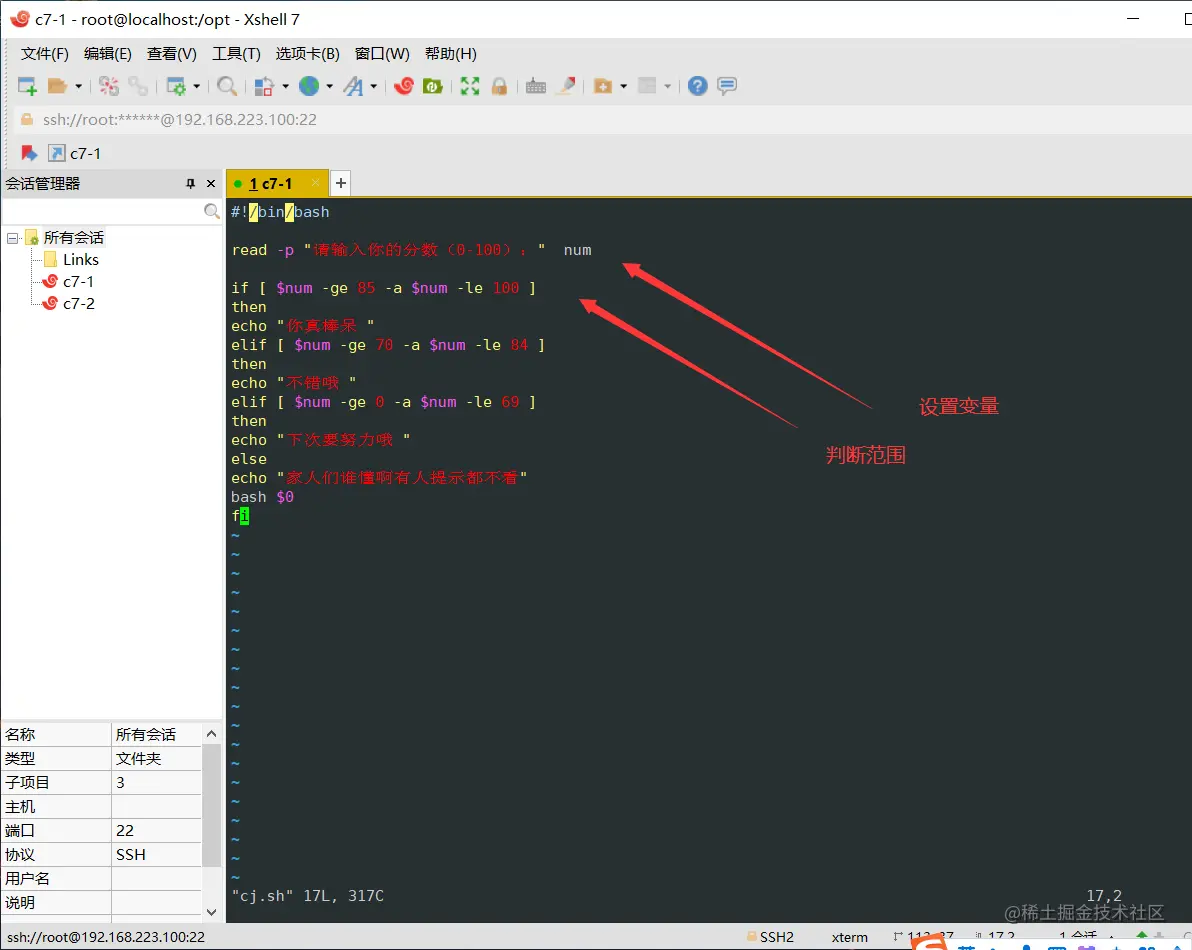Expand the Encoding globe dropdown arrow
This screenshot has width=1192, height=950.
pos(329,87)
